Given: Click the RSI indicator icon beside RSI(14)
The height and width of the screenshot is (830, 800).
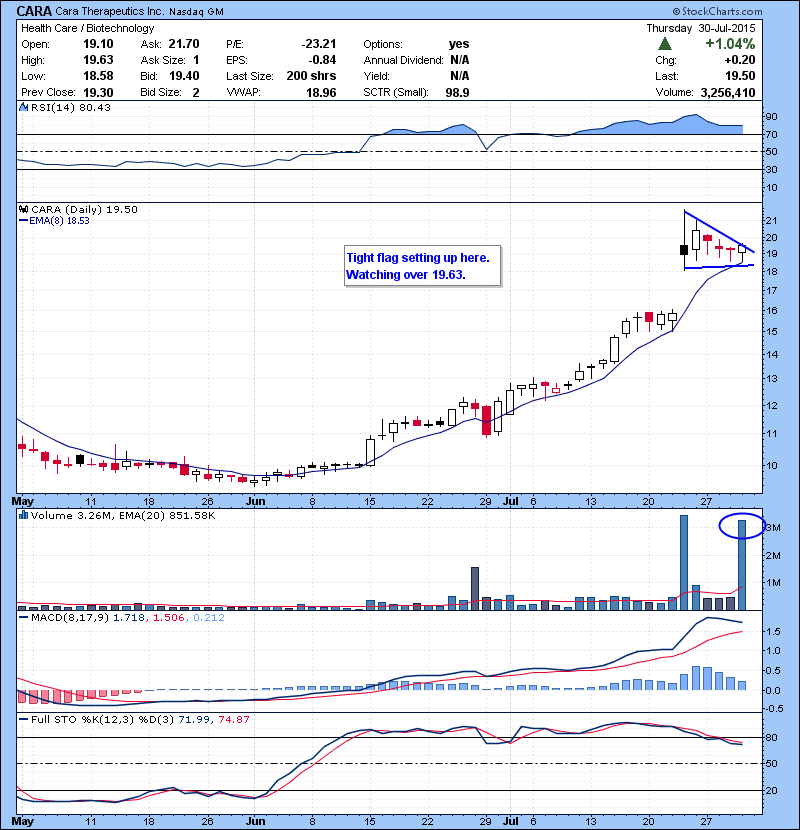Looking at the screenshot, I should (x=23, y=107).
